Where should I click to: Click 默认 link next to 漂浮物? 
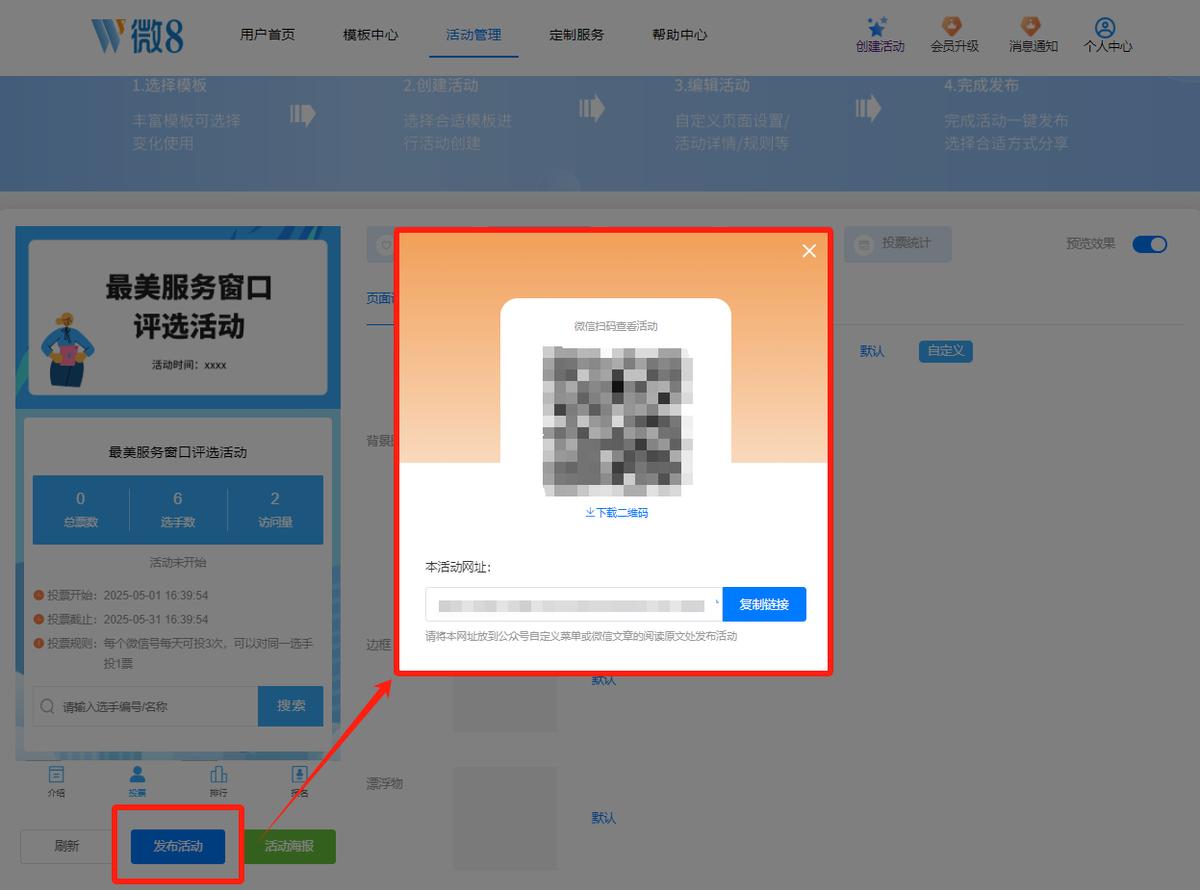tap(604, 817)
